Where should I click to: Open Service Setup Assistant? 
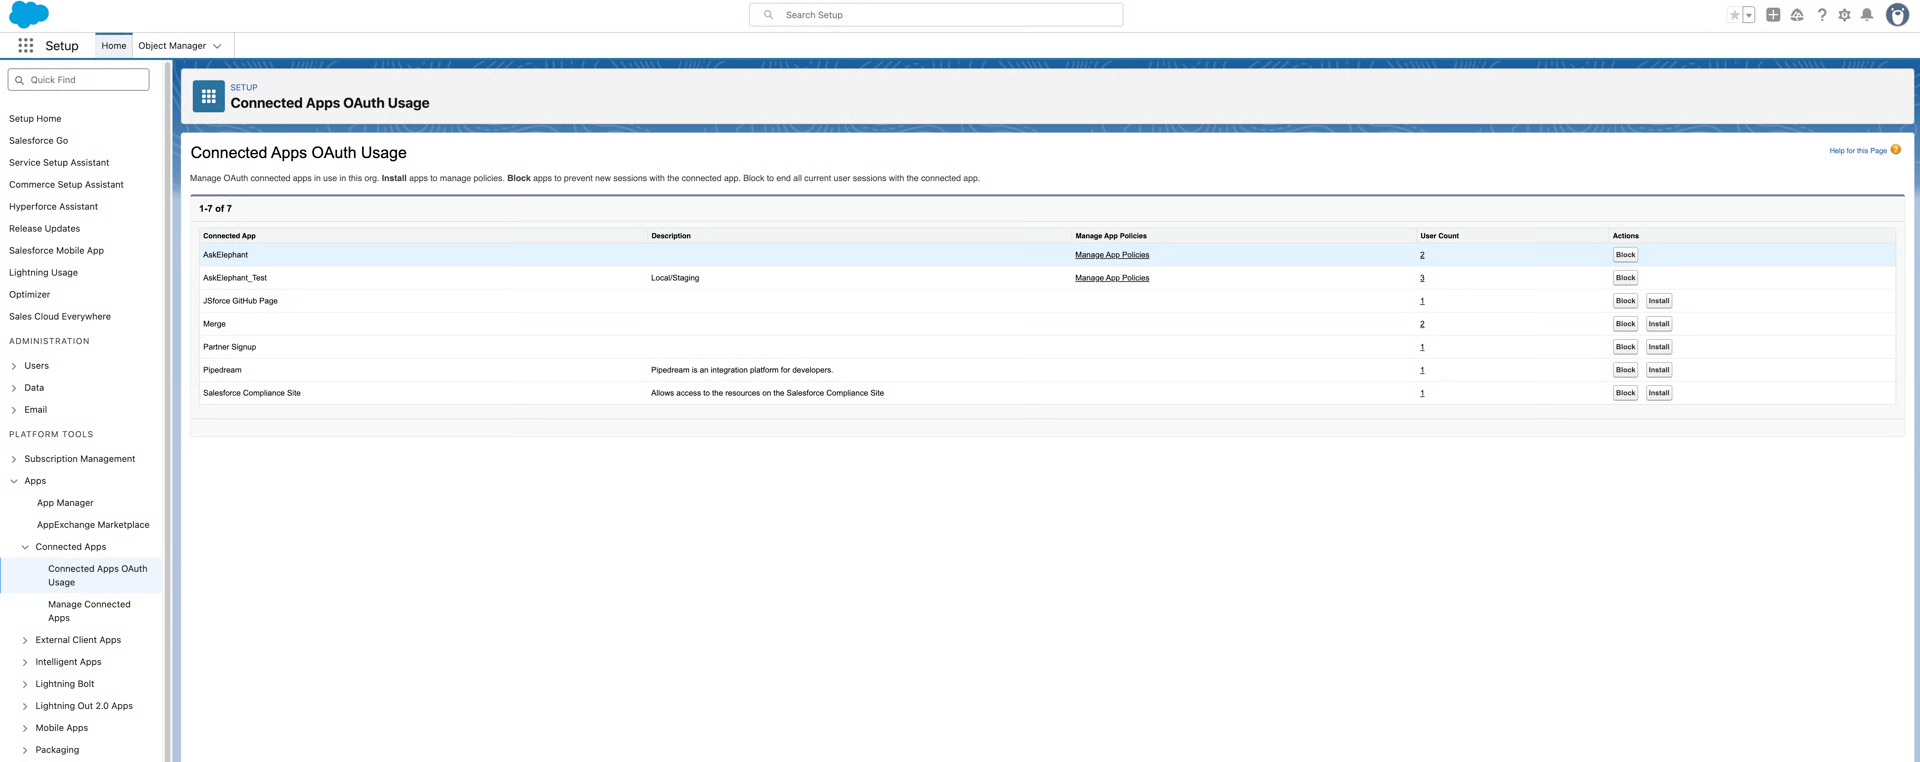[59, 163]
